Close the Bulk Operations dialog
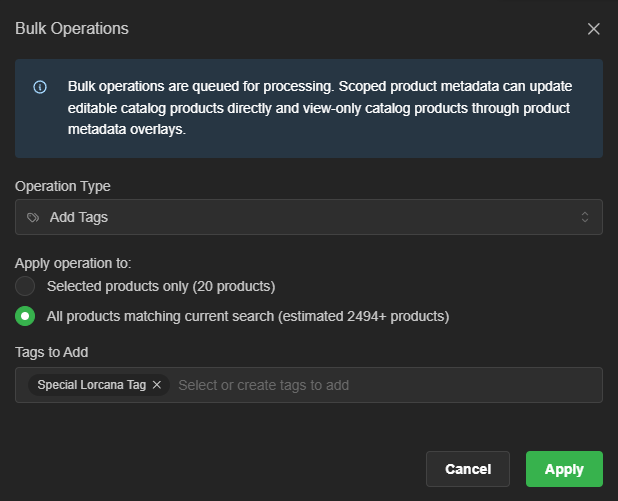The width and height of the screenshot is (618, 501). (x=594, y=29)
